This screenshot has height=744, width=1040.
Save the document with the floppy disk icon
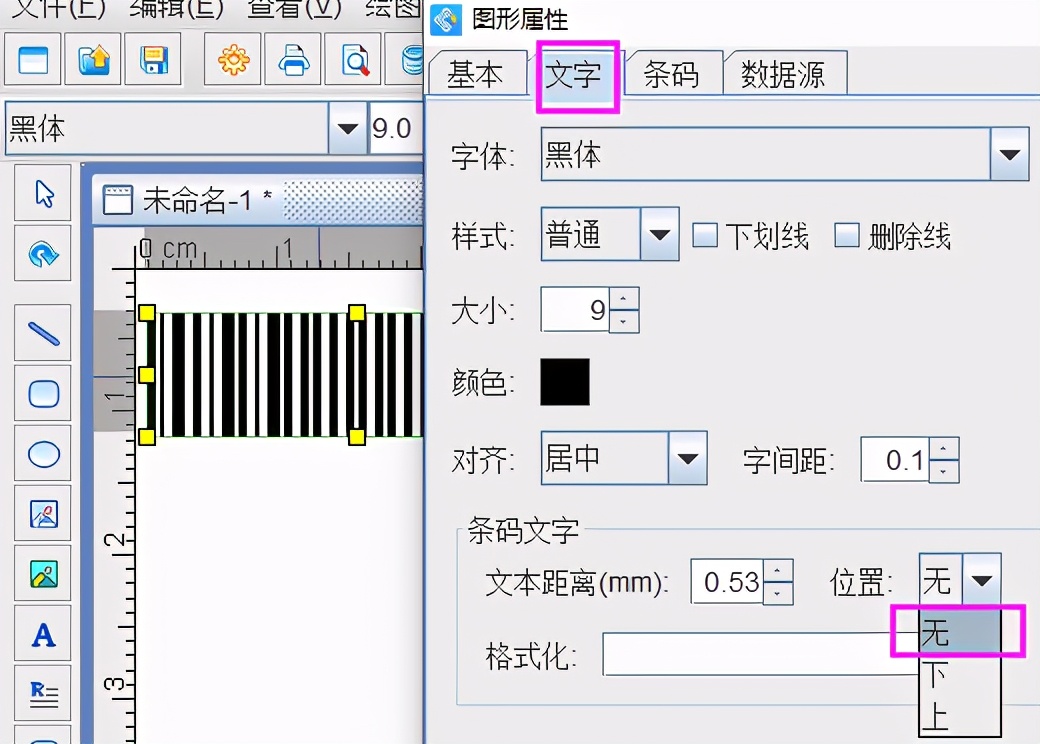click(154, 59)
